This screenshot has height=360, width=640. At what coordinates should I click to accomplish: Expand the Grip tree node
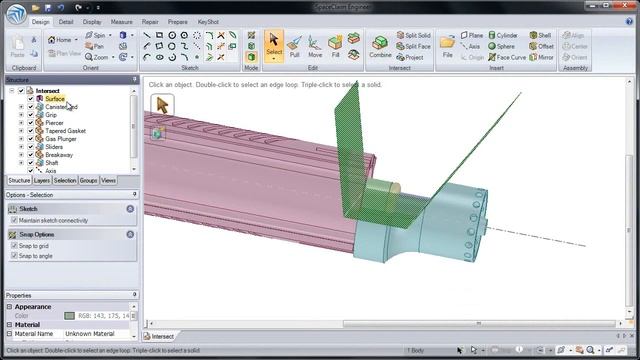coord(21,115)
